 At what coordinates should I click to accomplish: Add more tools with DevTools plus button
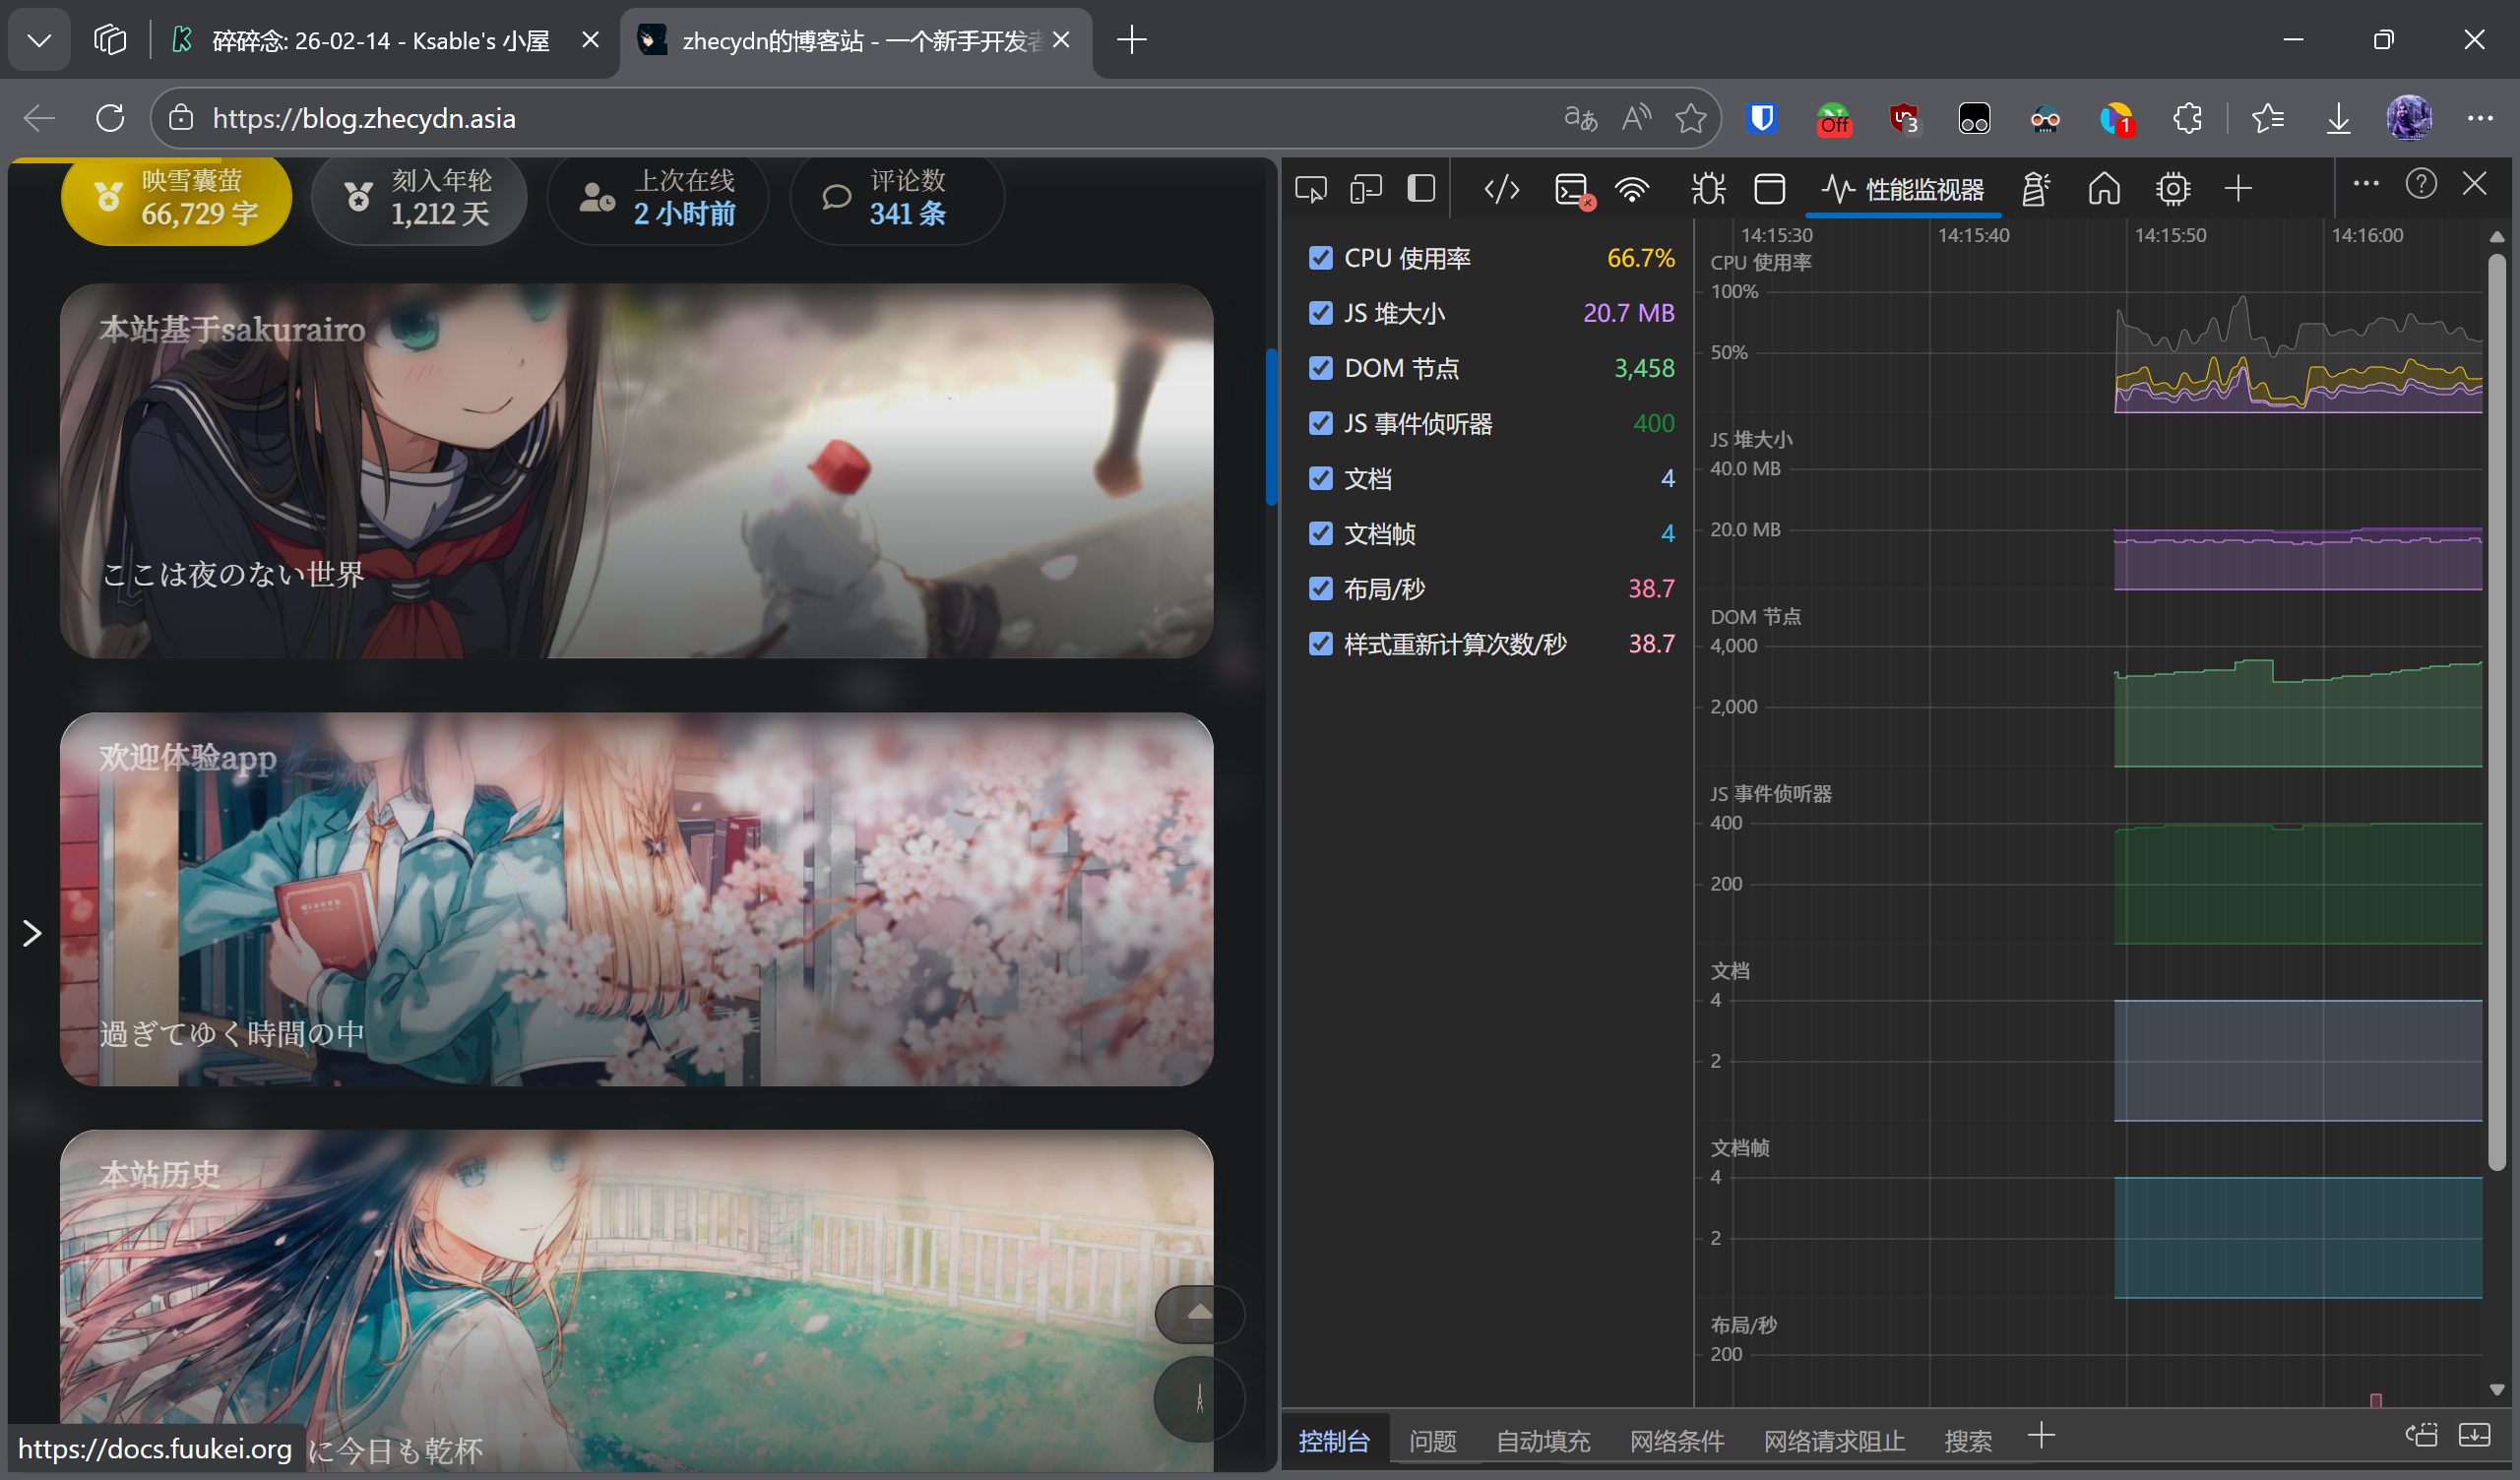coord(2238,189)
